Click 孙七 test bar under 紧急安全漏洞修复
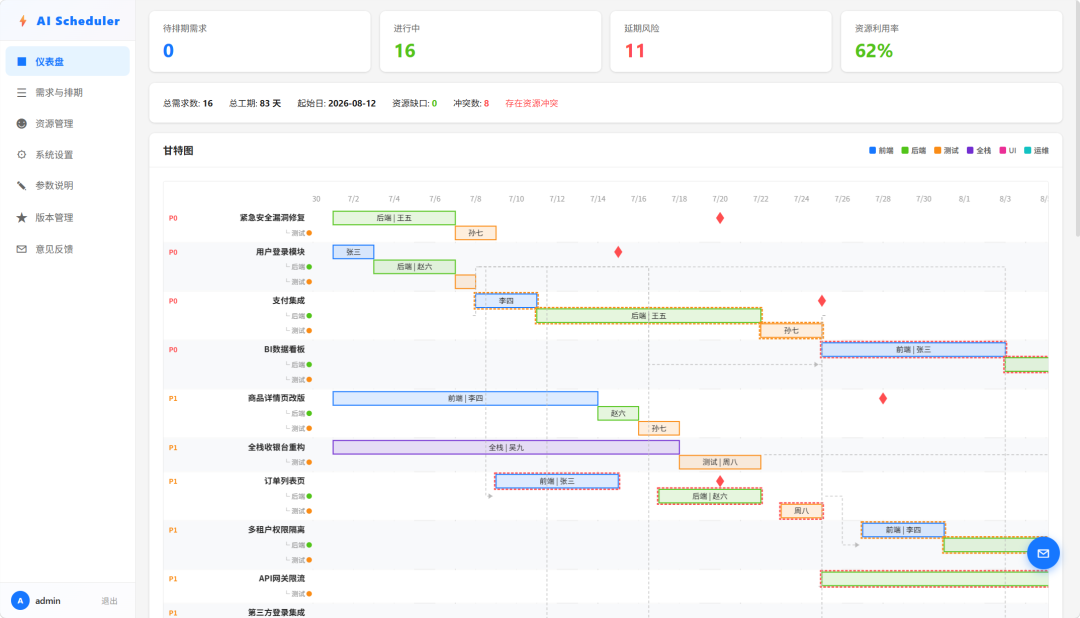 click(x=475, y=233)
